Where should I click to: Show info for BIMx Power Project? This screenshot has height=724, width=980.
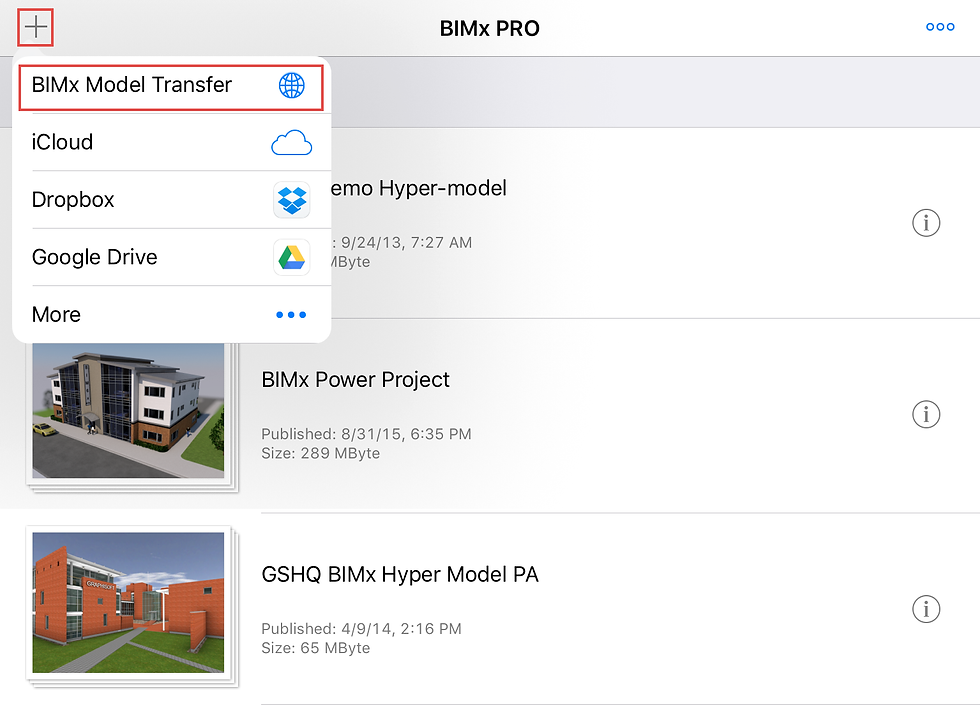point(926,414)
